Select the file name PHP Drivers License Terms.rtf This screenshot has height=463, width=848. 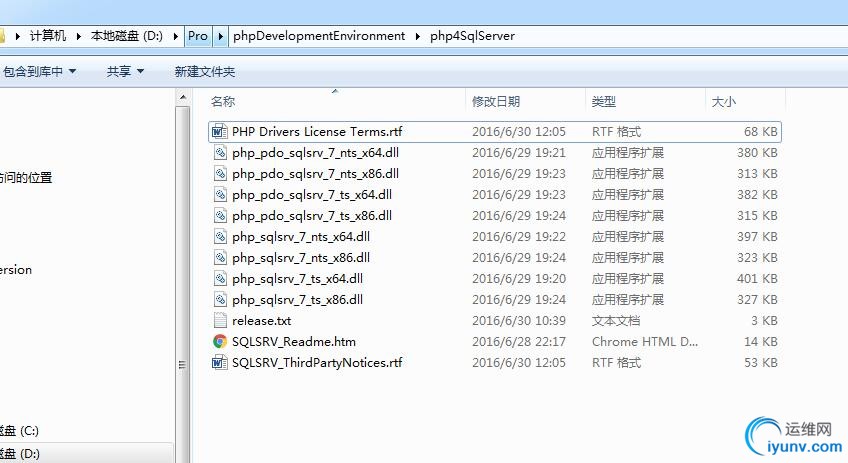(x=317, y=131)
